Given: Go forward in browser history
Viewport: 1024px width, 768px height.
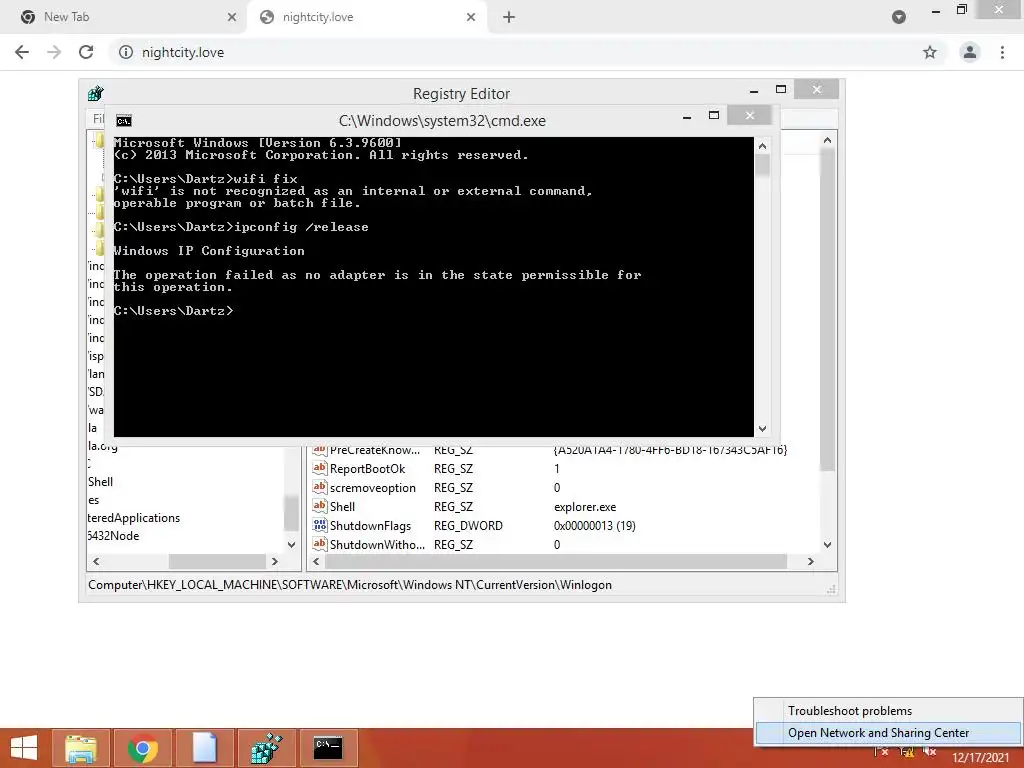Looking at the screenshot, I should 54,52.
